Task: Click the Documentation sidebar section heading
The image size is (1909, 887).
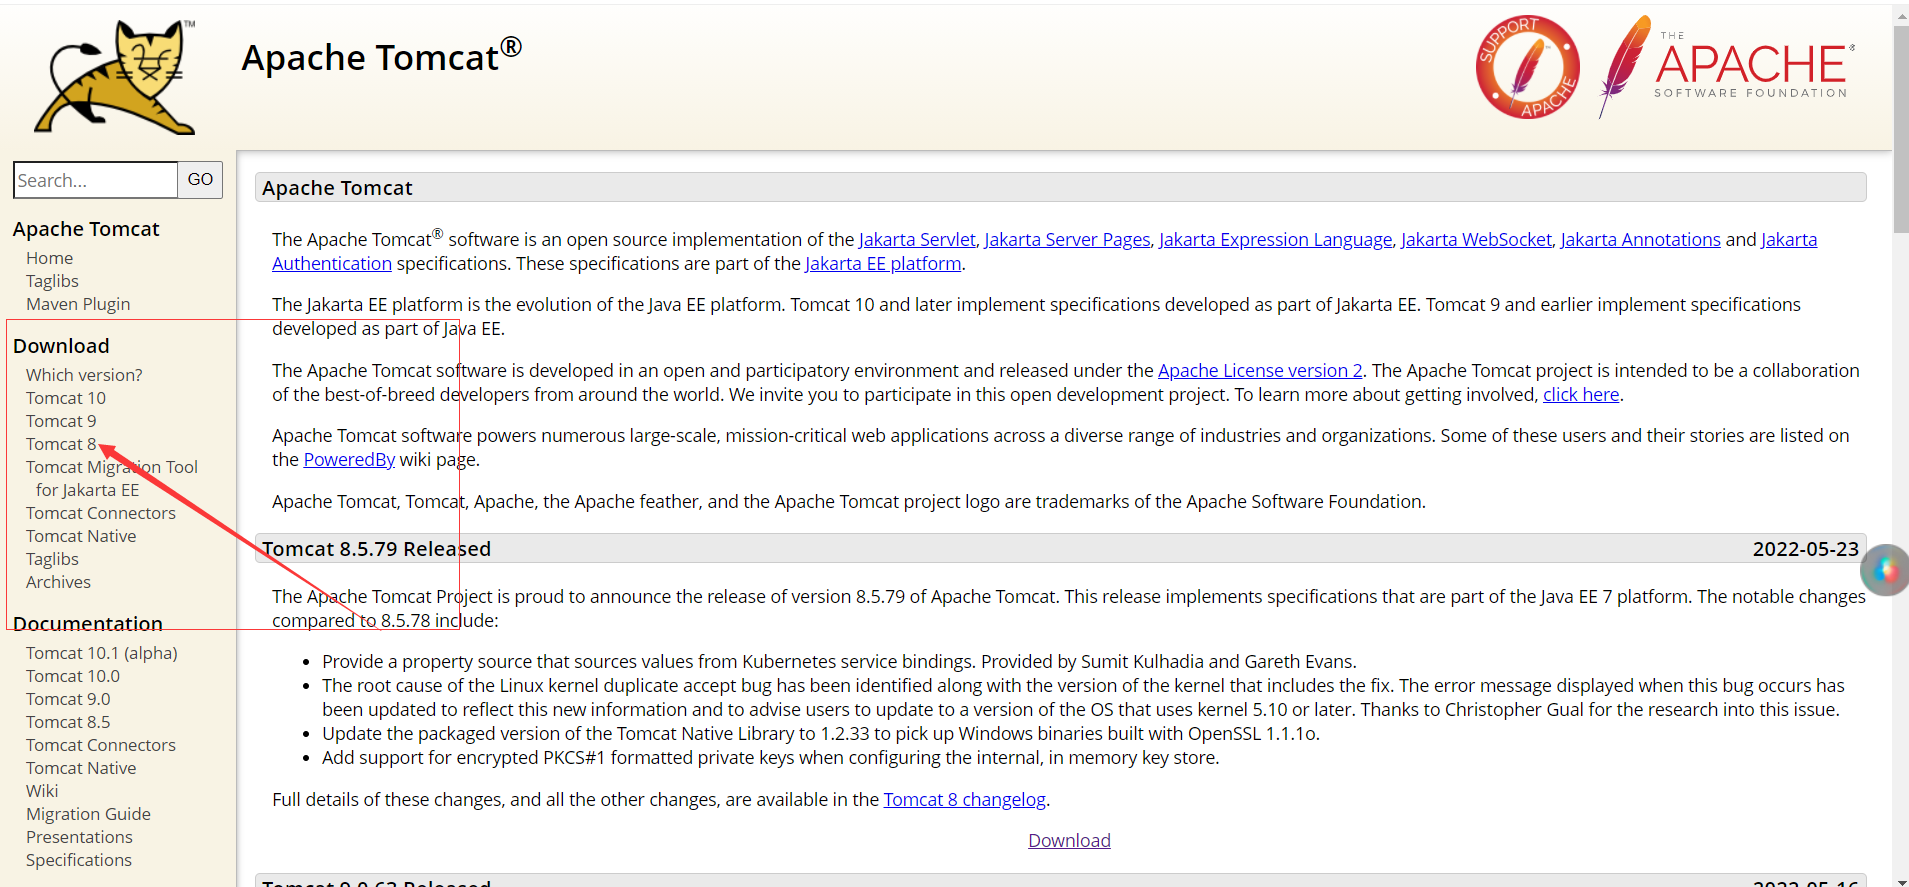Action: 88,623
